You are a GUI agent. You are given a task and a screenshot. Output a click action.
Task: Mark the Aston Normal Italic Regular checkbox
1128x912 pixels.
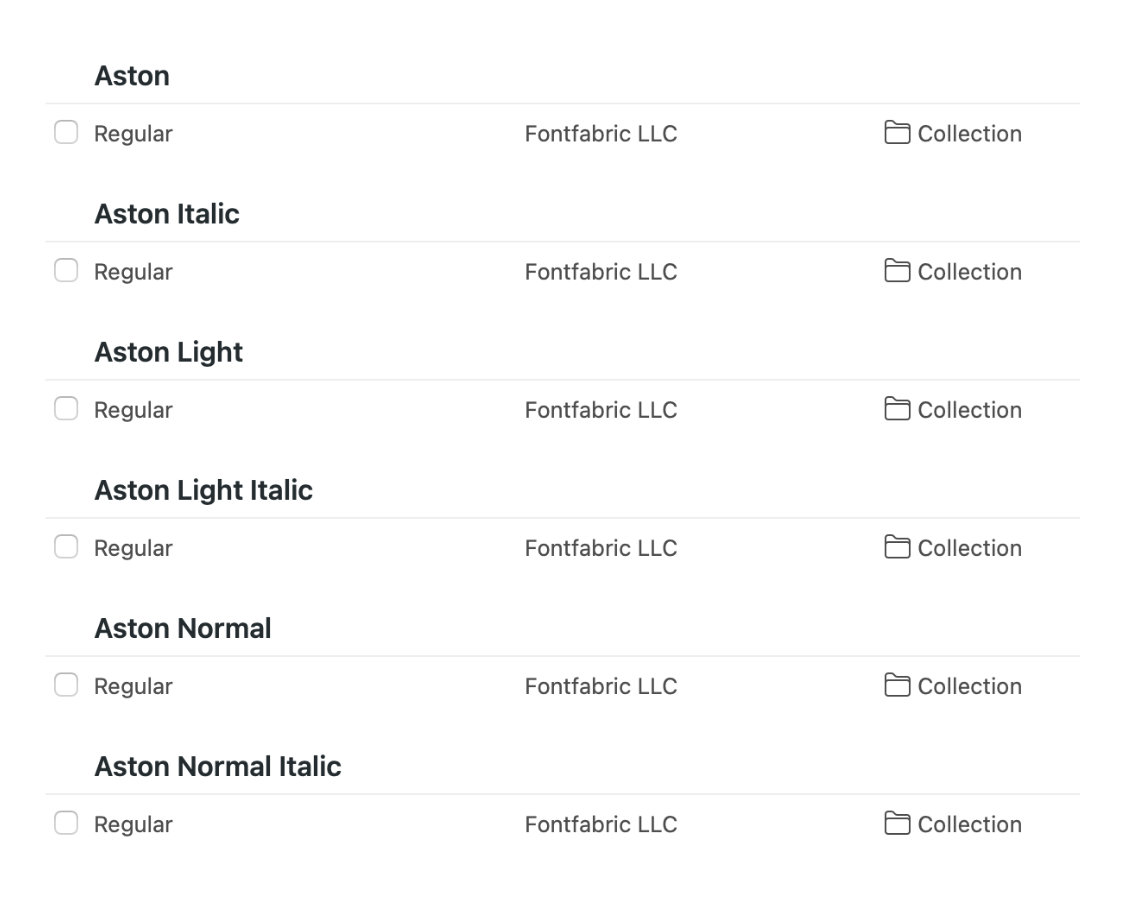click(x=66, y=822)
